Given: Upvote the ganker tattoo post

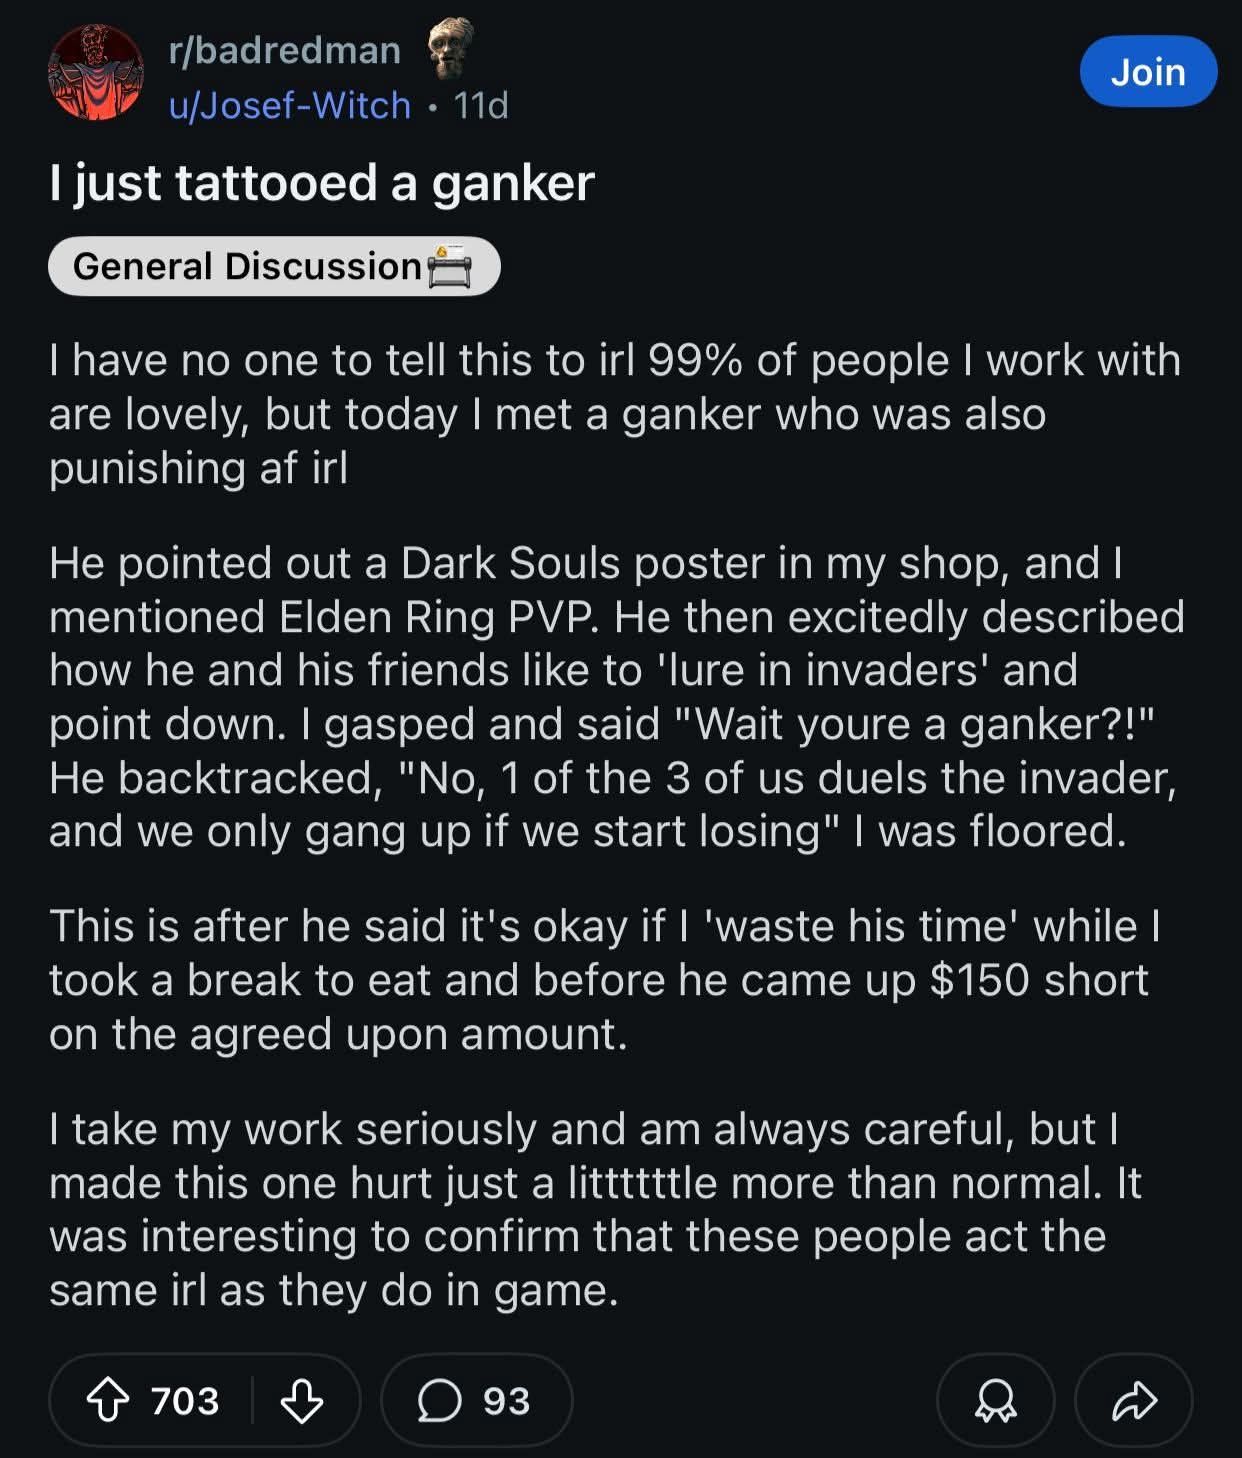Looking at the screenshot, I should click(108, 1400).
